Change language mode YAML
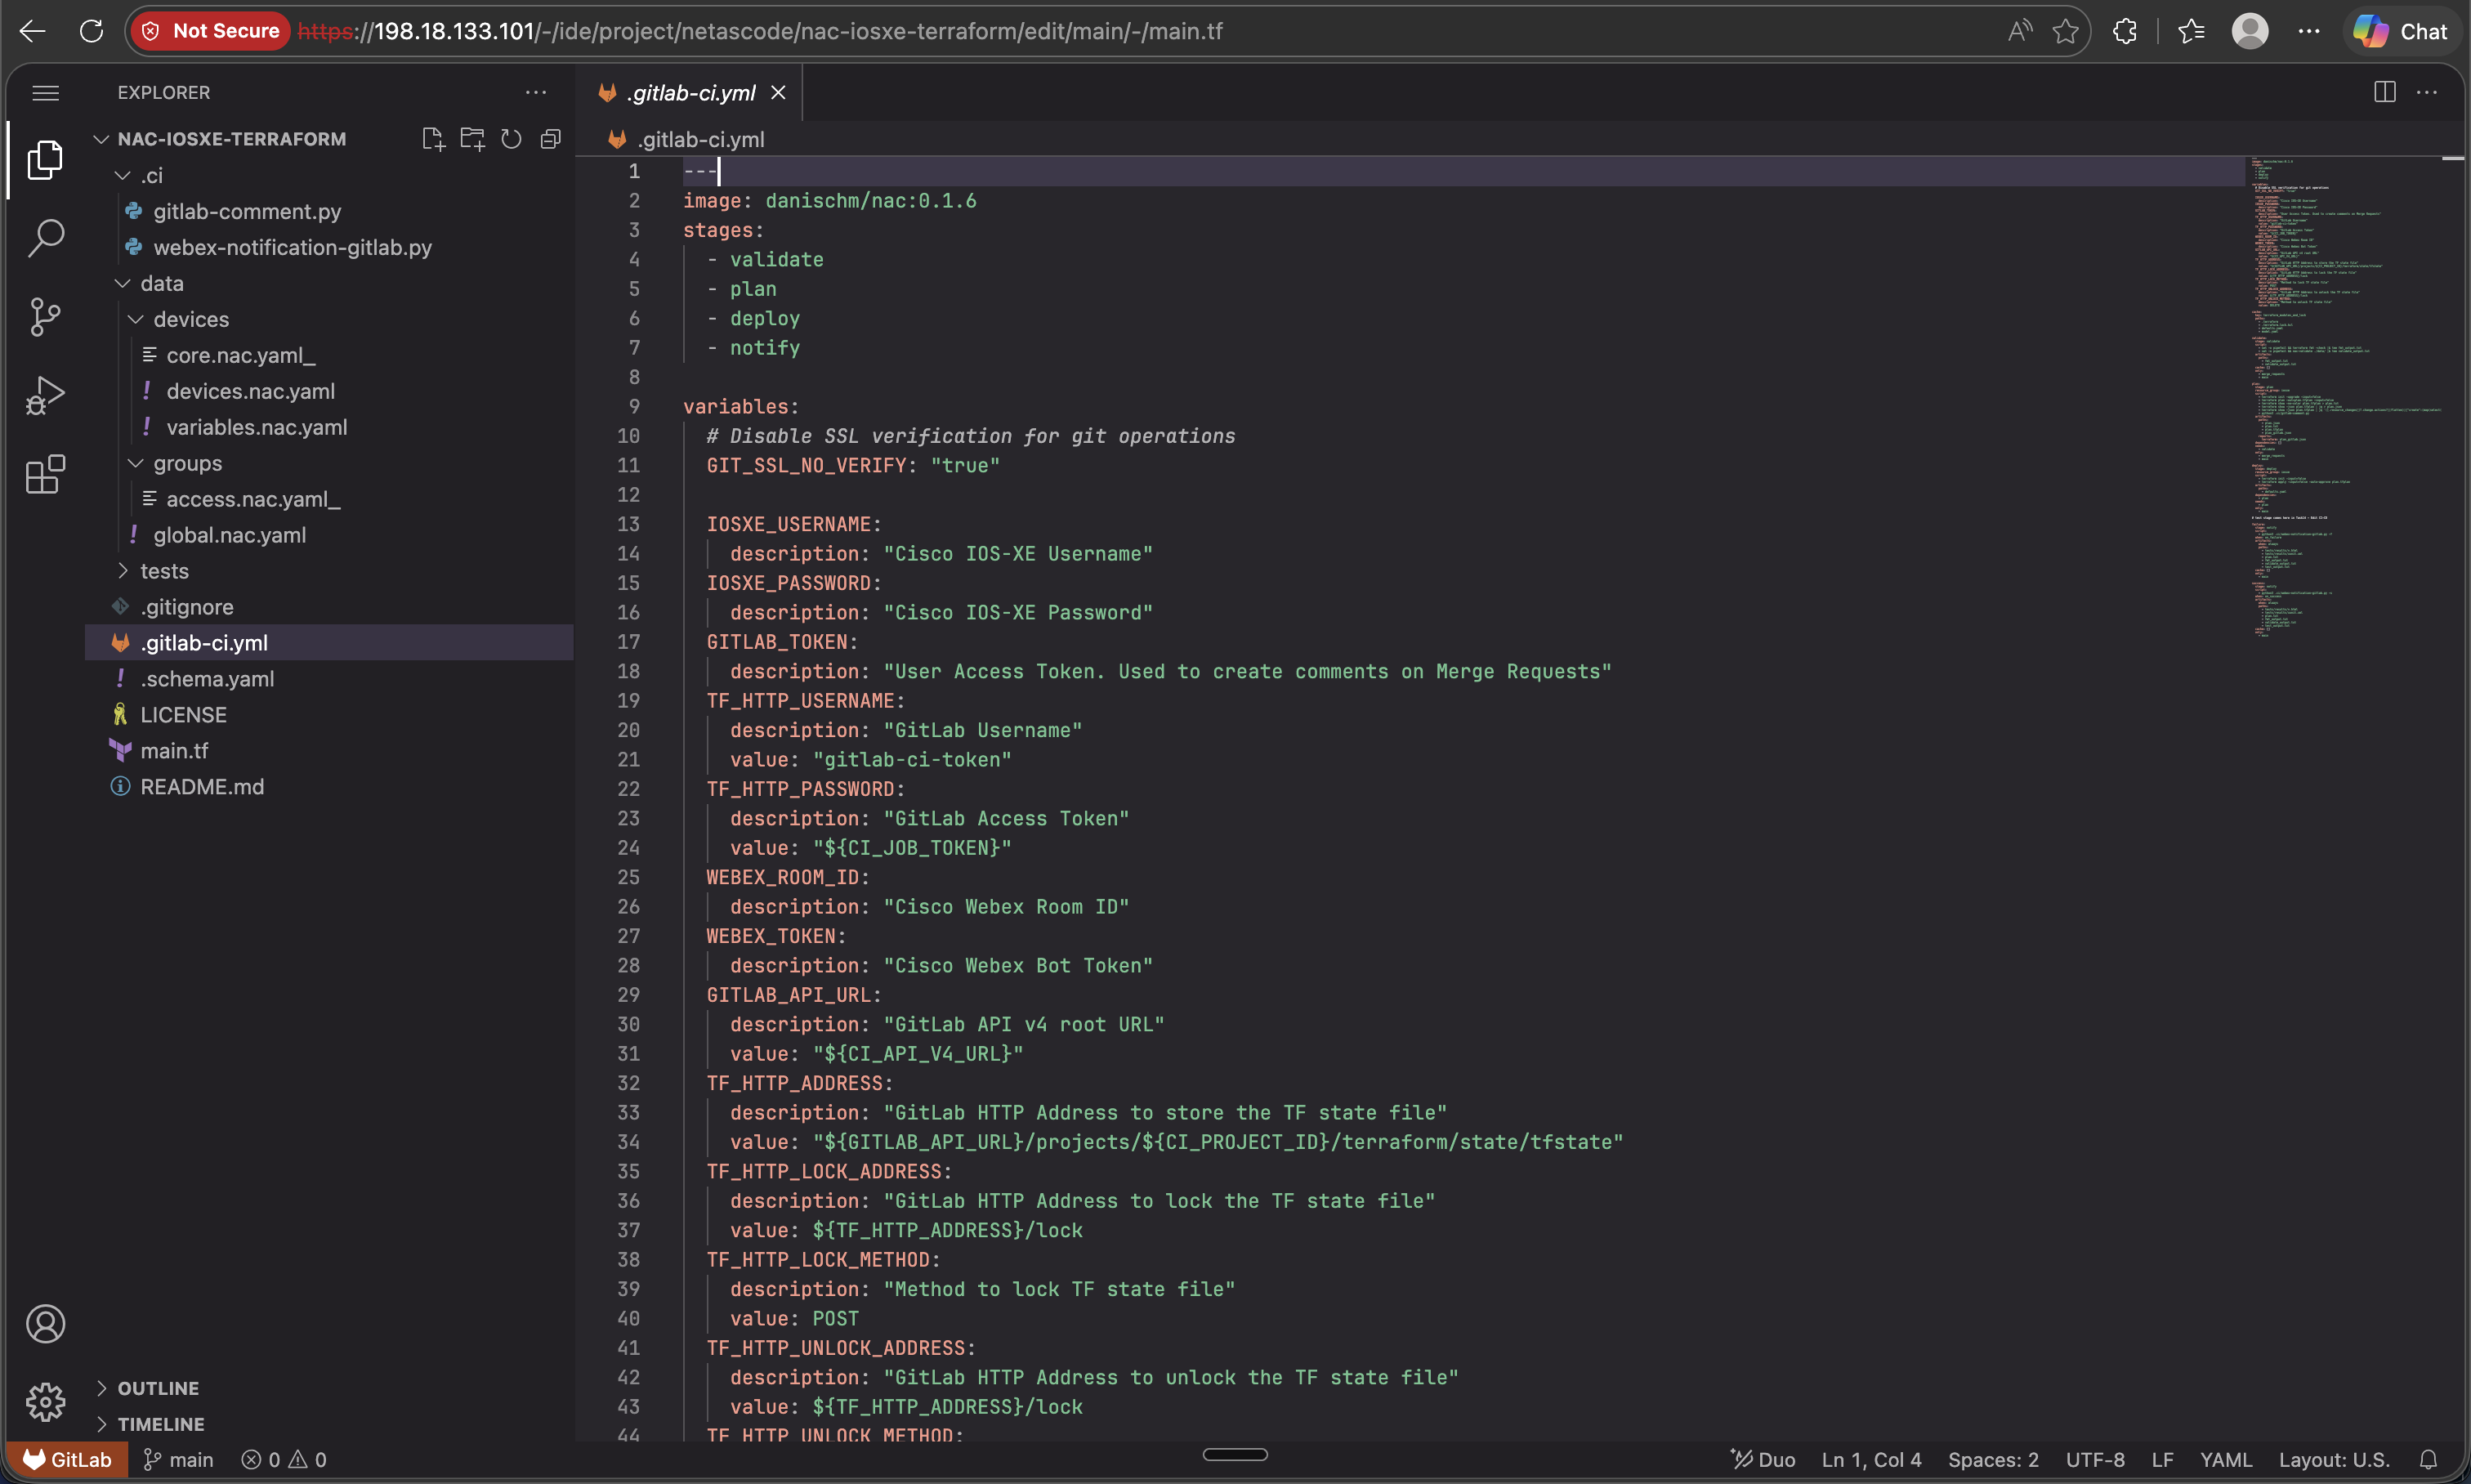The width and height of the screenshot is (2471, 1484). point(2226,1459)
